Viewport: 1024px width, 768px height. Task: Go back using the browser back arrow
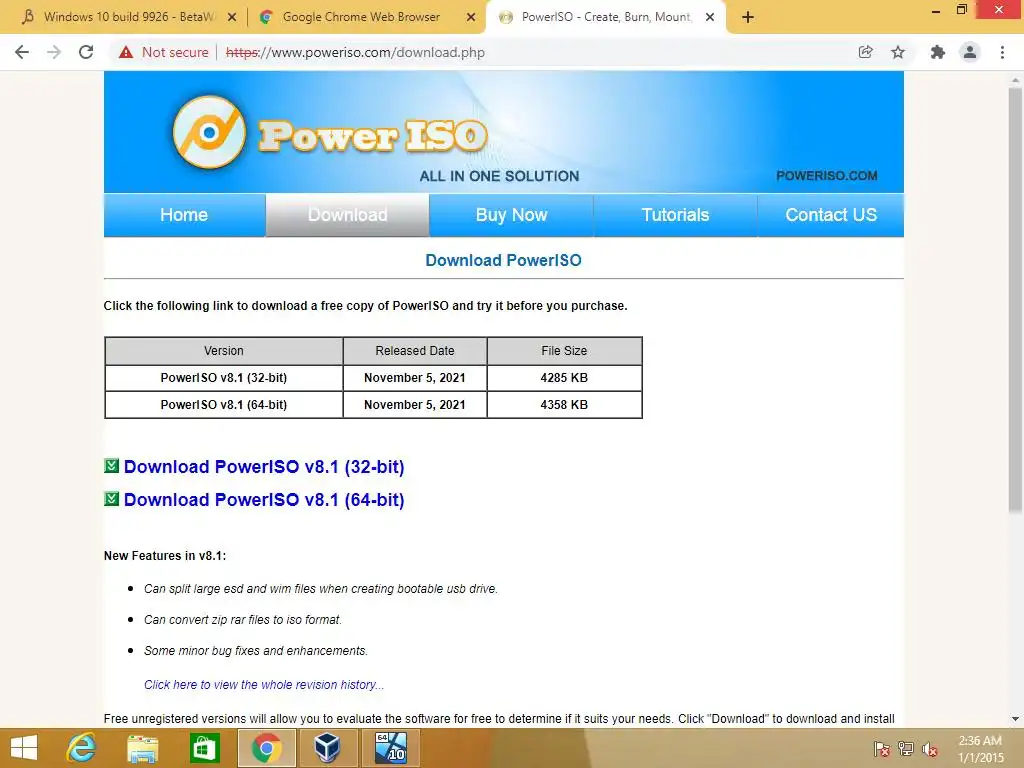(x=22, y=52)
